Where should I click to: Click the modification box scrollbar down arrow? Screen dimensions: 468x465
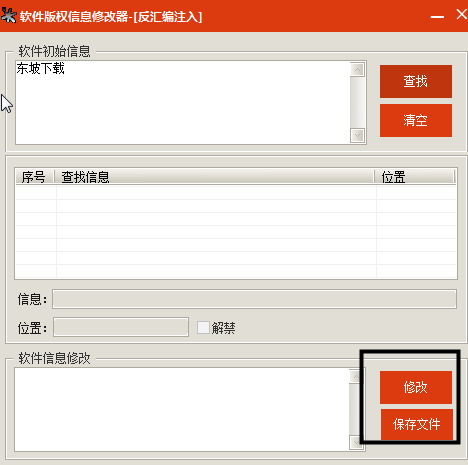tap(355, 442)
